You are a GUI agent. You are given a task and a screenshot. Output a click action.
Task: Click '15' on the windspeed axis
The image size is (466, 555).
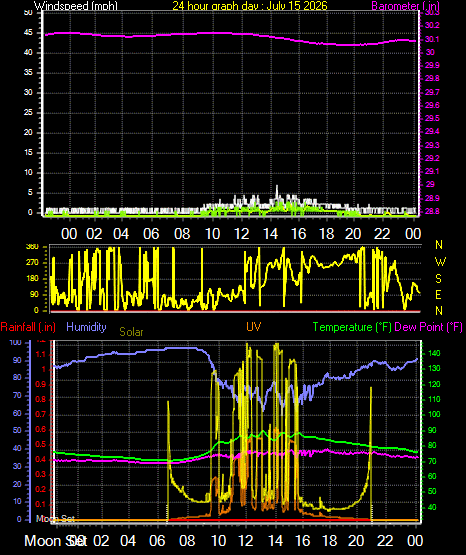tap(28, 153)
